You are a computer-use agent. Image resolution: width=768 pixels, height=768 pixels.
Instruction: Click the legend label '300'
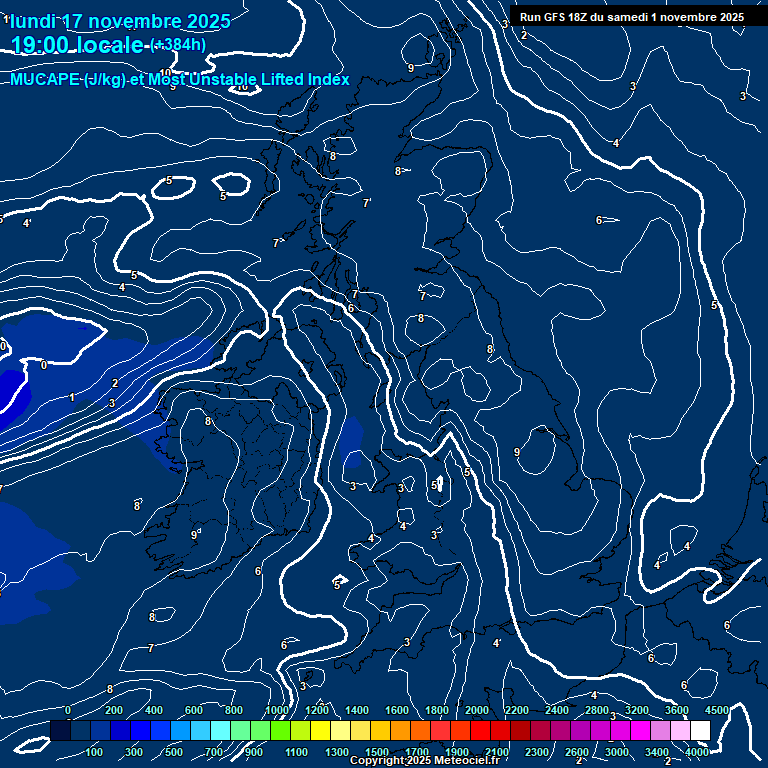pyautogui.click(x=134, y=752)
